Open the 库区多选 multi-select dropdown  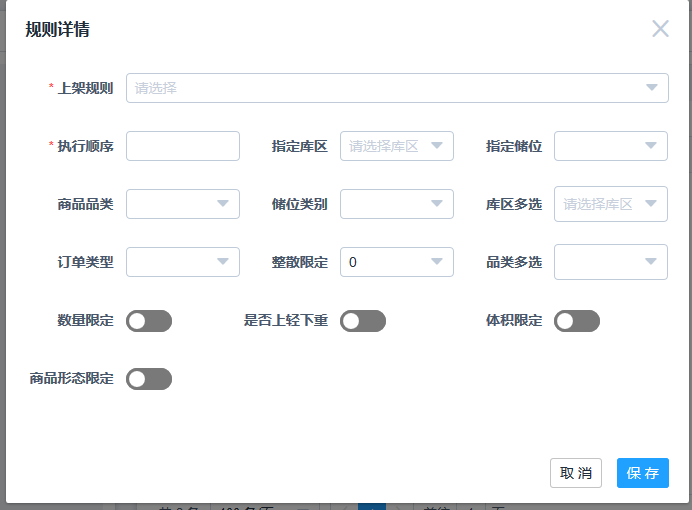611,204
